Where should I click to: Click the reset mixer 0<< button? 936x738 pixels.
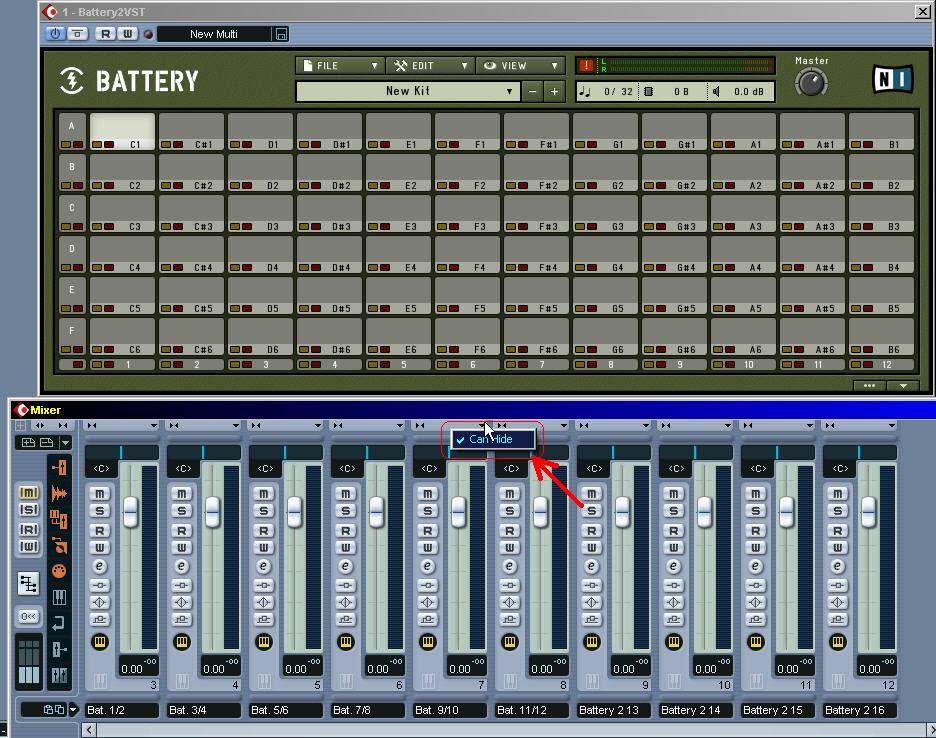[28, 616]
